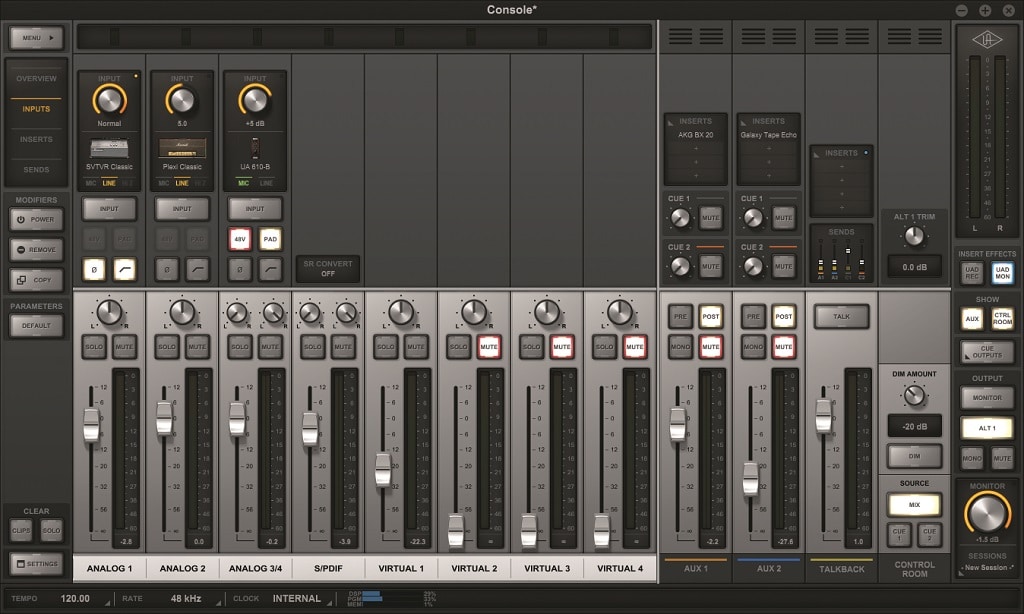1024x614 pixels.
Task: Toggle MONO on the AUX 2 bus
Action: [753, 347]
